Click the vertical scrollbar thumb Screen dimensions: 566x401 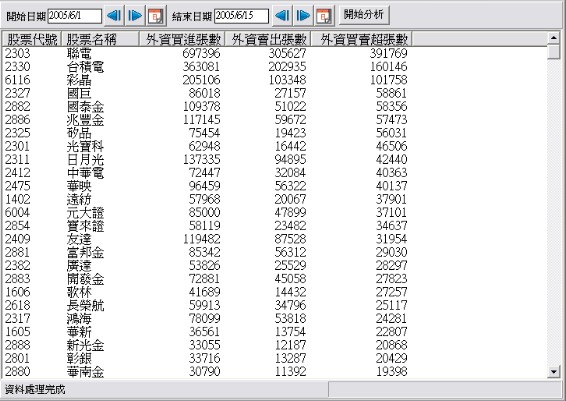point(553,51)
